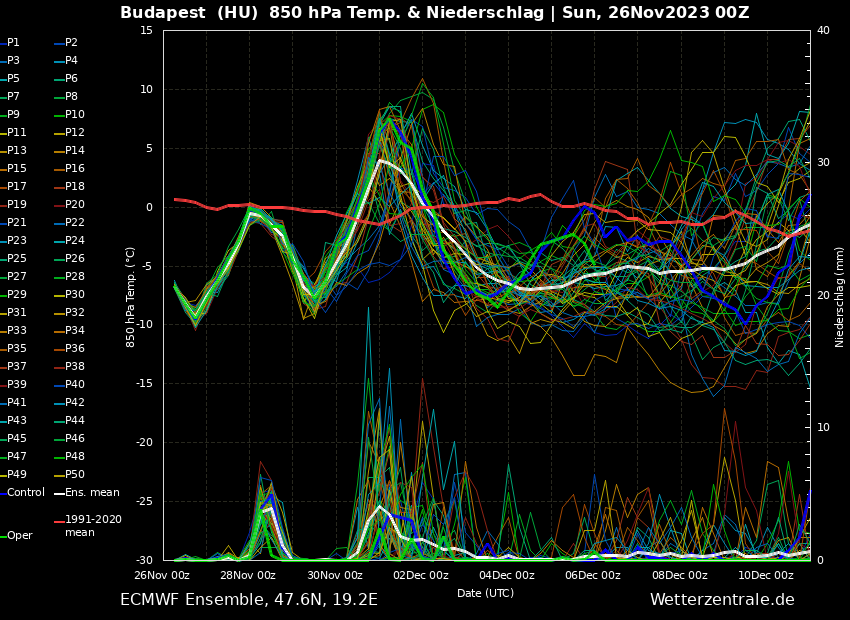Click the 850 hPa Temp. axis title
Image resolution: width=850 pixels, height=620 pixels.
[x=131, y=297]
